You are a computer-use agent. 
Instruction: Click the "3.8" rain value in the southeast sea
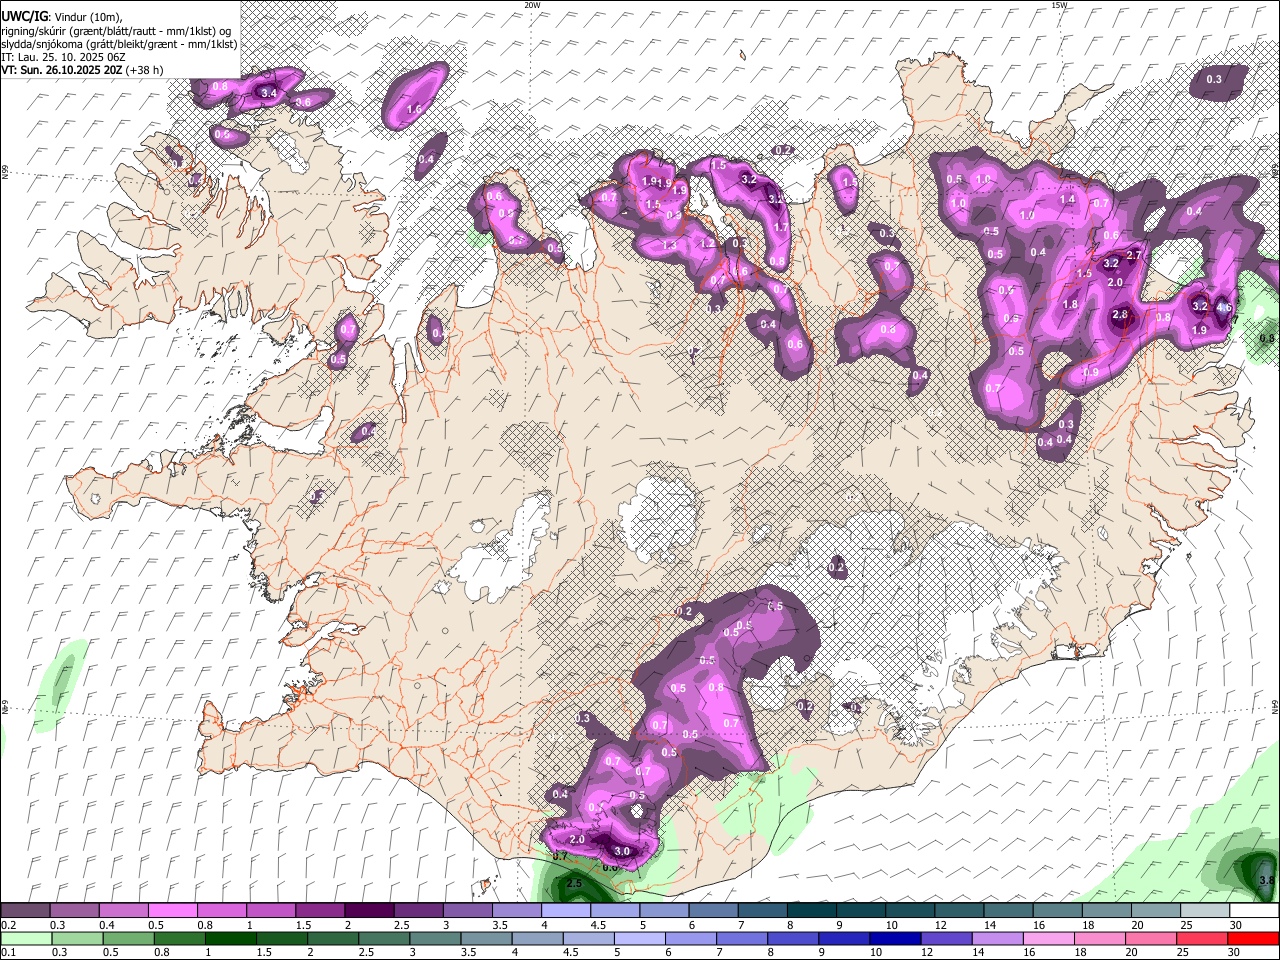(x=1267, y=881)
